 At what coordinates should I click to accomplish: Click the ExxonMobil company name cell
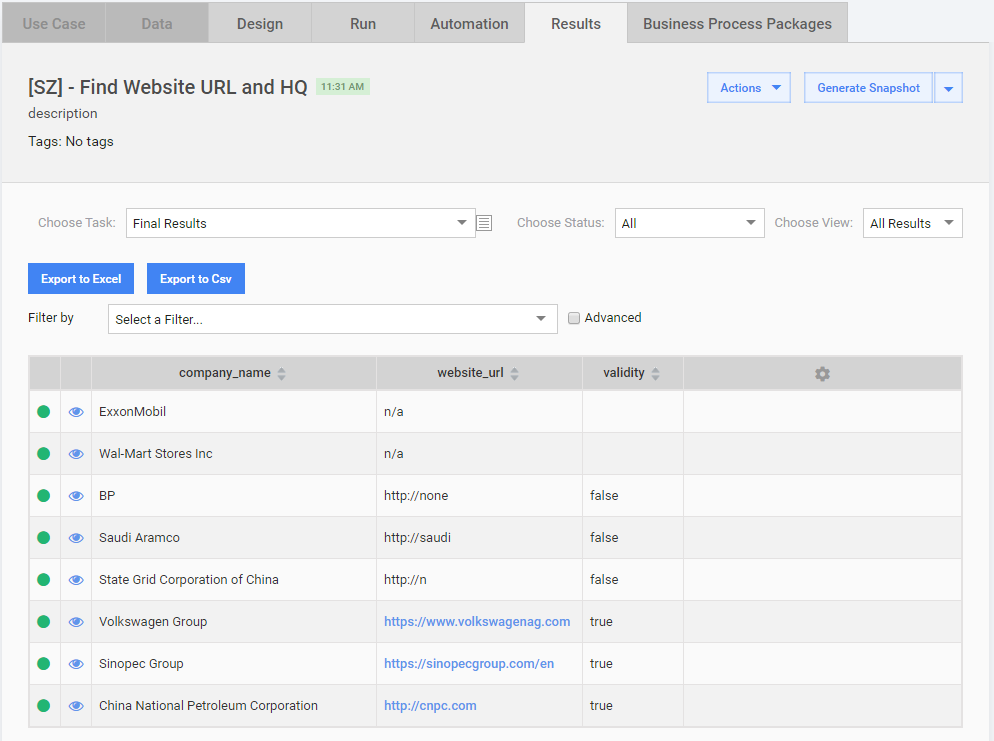point(234,411)
